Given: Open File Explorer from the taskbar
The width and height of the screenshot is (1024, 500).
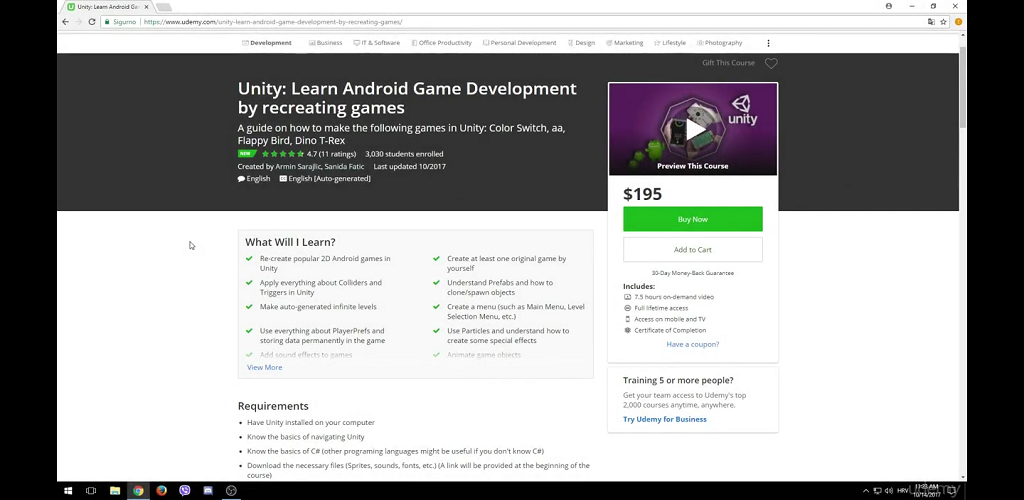Looking at the screenshot, I should pyautogui.click(x=115, y=490).
